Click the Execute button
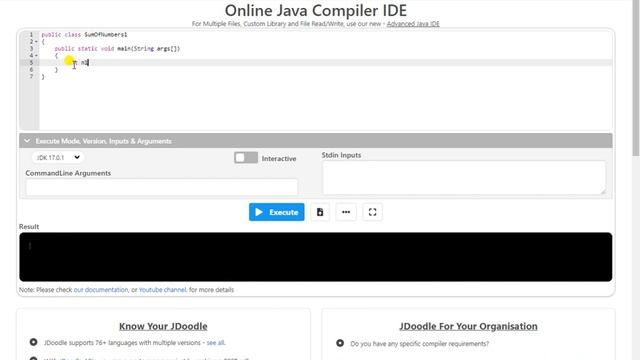This screenshot has height=360, width=640. [277, 212]
